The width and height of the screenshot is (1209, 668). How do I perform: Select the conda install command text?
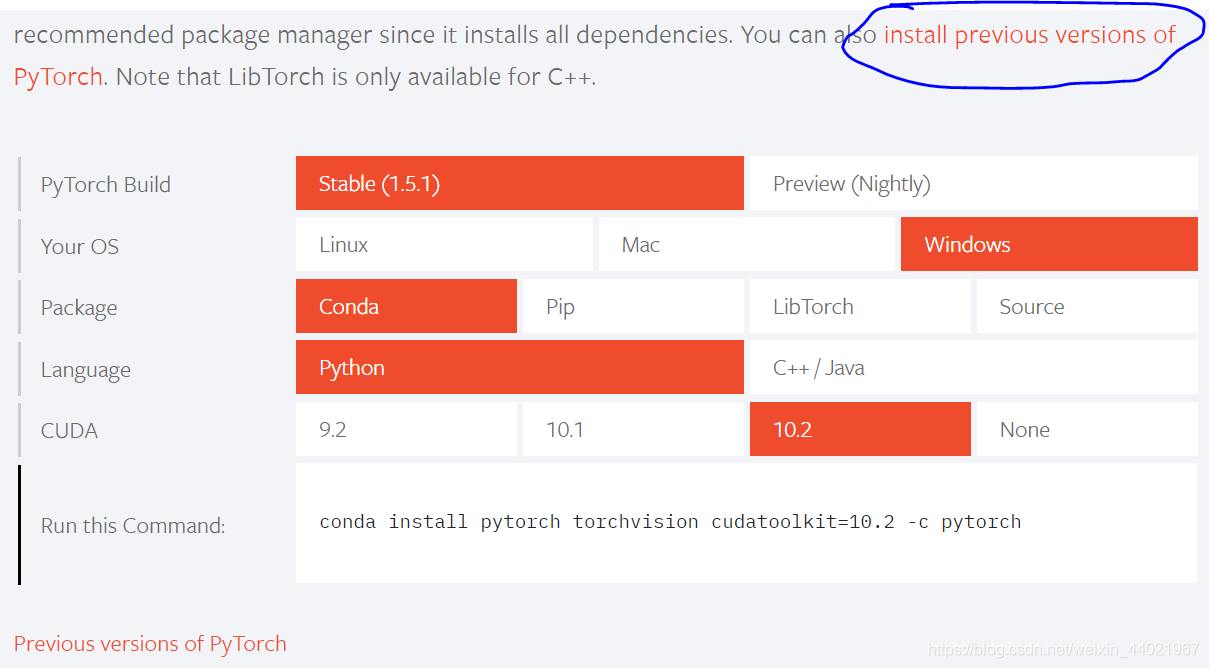pyautogui.click(x=669, y=521)
